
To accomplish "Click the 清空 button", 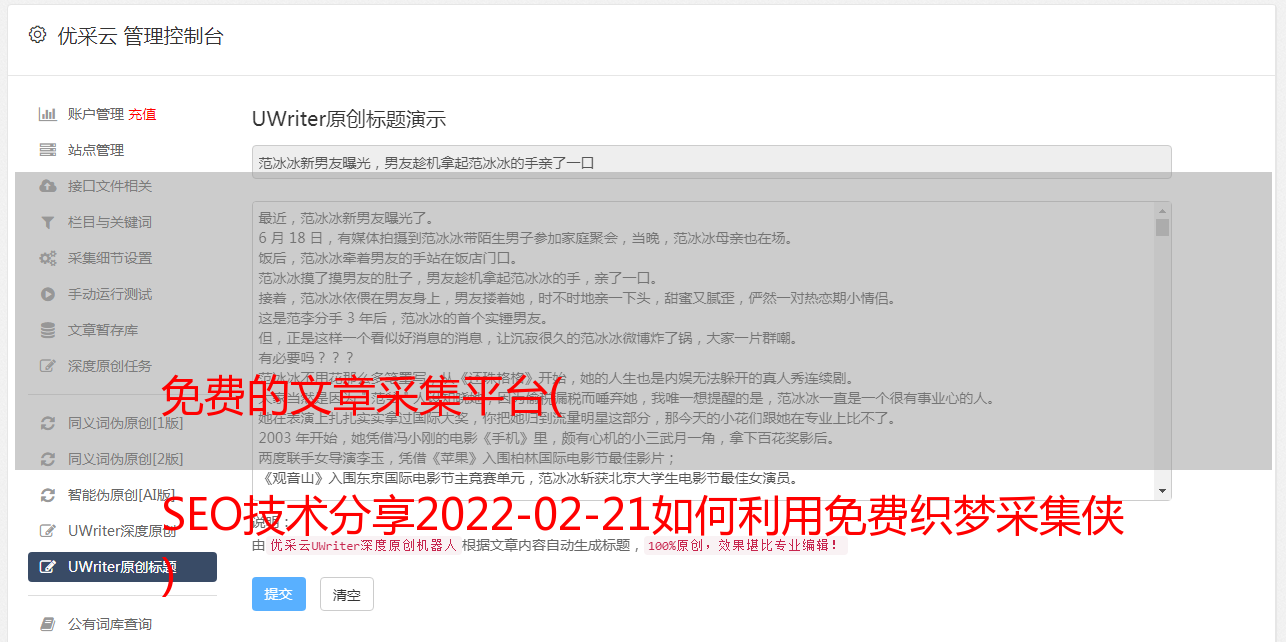I will 346,594.
